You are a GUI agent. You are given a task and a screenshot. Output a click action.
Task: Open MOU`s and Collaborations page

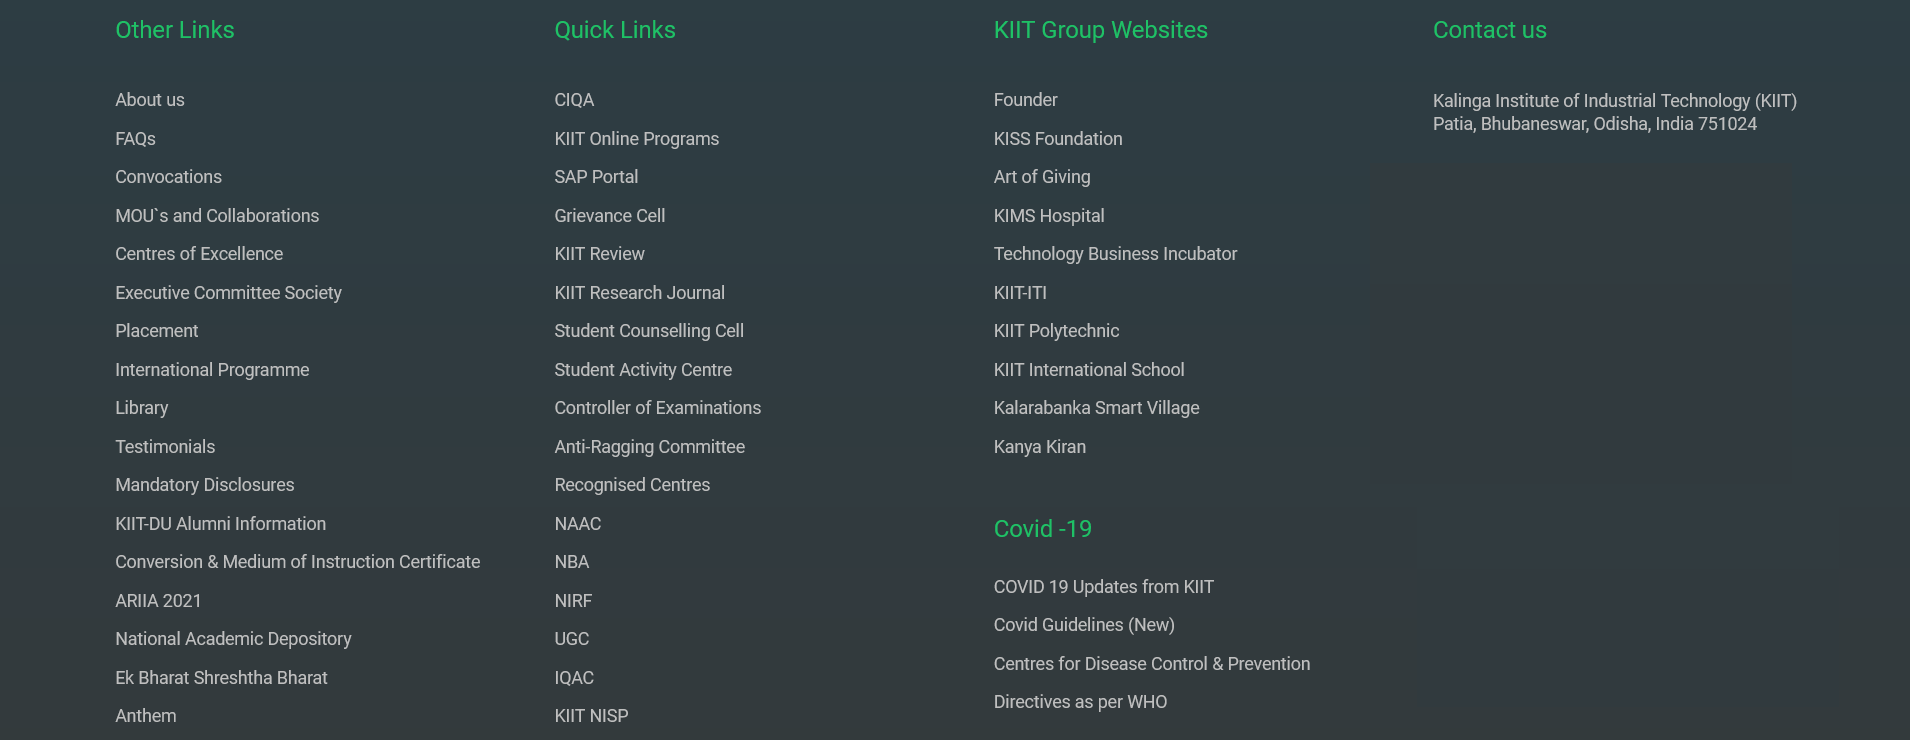pyautogui.click(x=217, y=216)
